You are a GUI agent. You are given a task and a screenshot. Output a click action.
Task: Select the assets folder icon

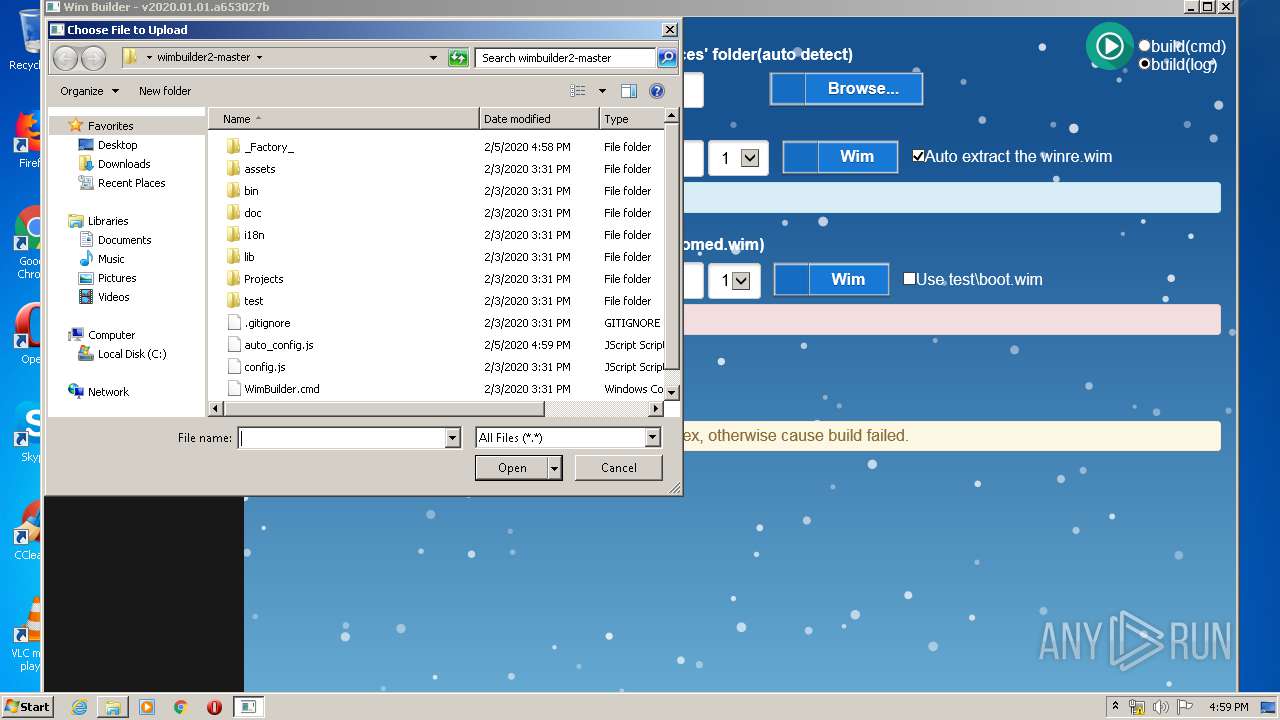pyautogui.click(x=233, y=169)
